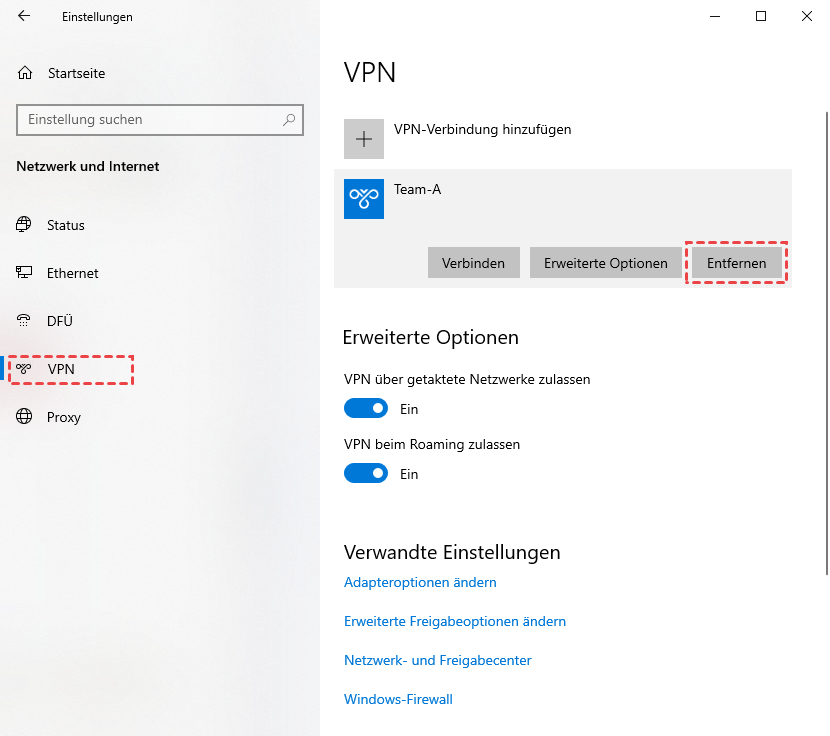Open the Windows-Firewall link
This screenshot has height=736, width=830.
coord(398,699)
